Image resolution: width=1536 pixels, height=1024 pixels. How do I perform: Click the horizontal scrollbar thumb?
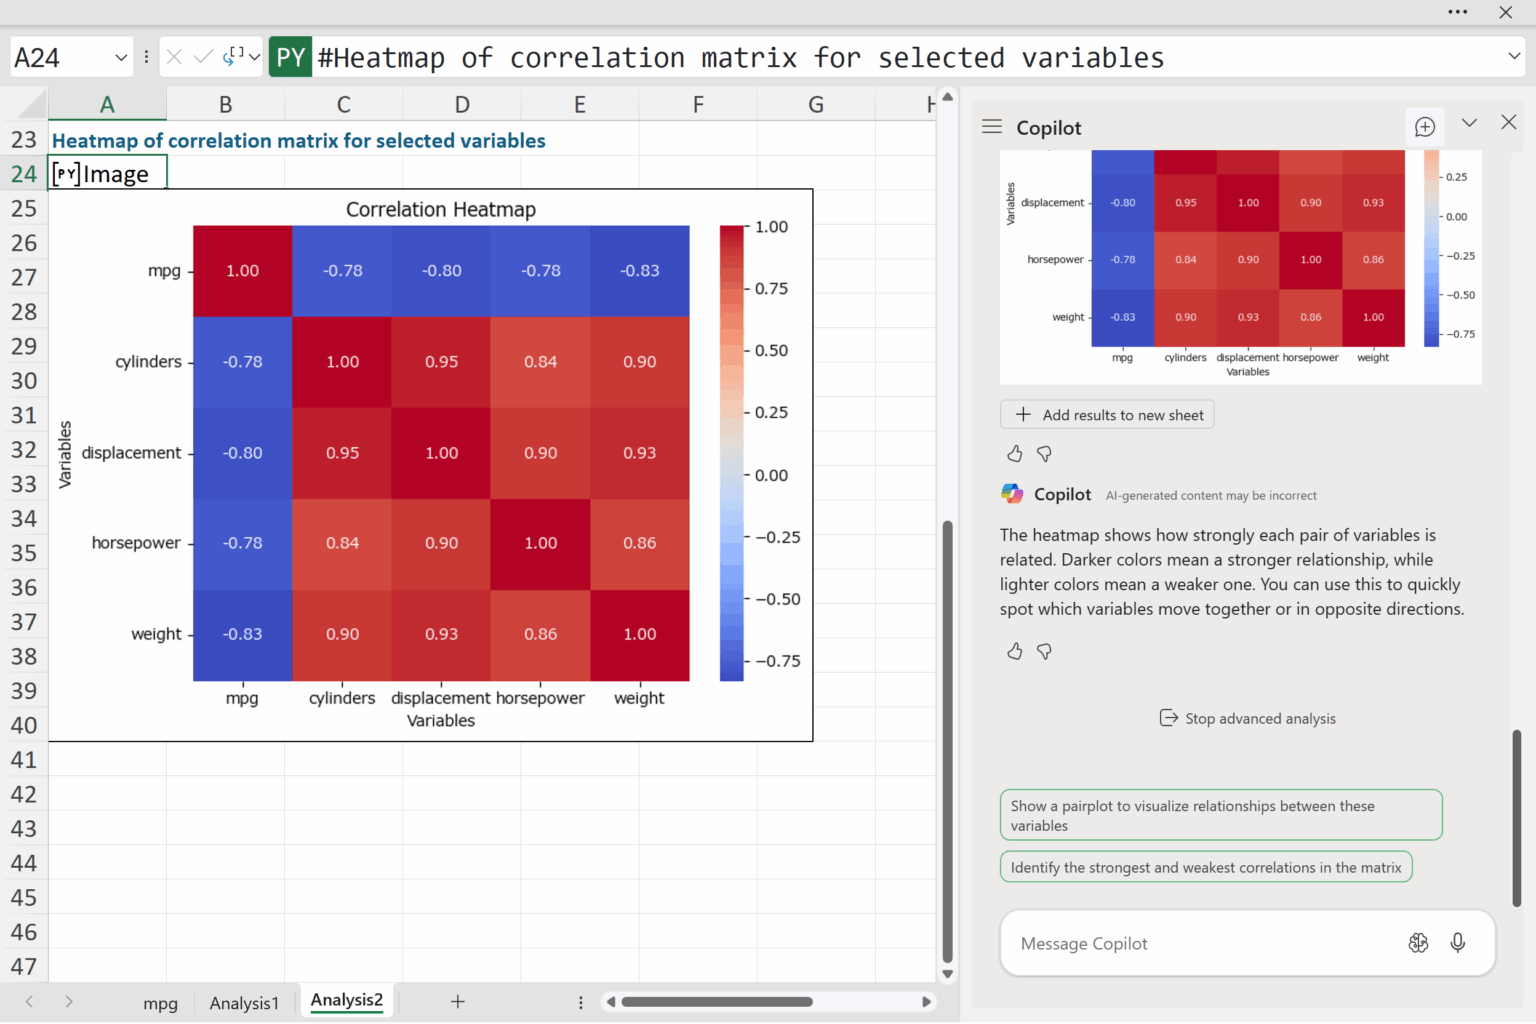point(717,1001)
